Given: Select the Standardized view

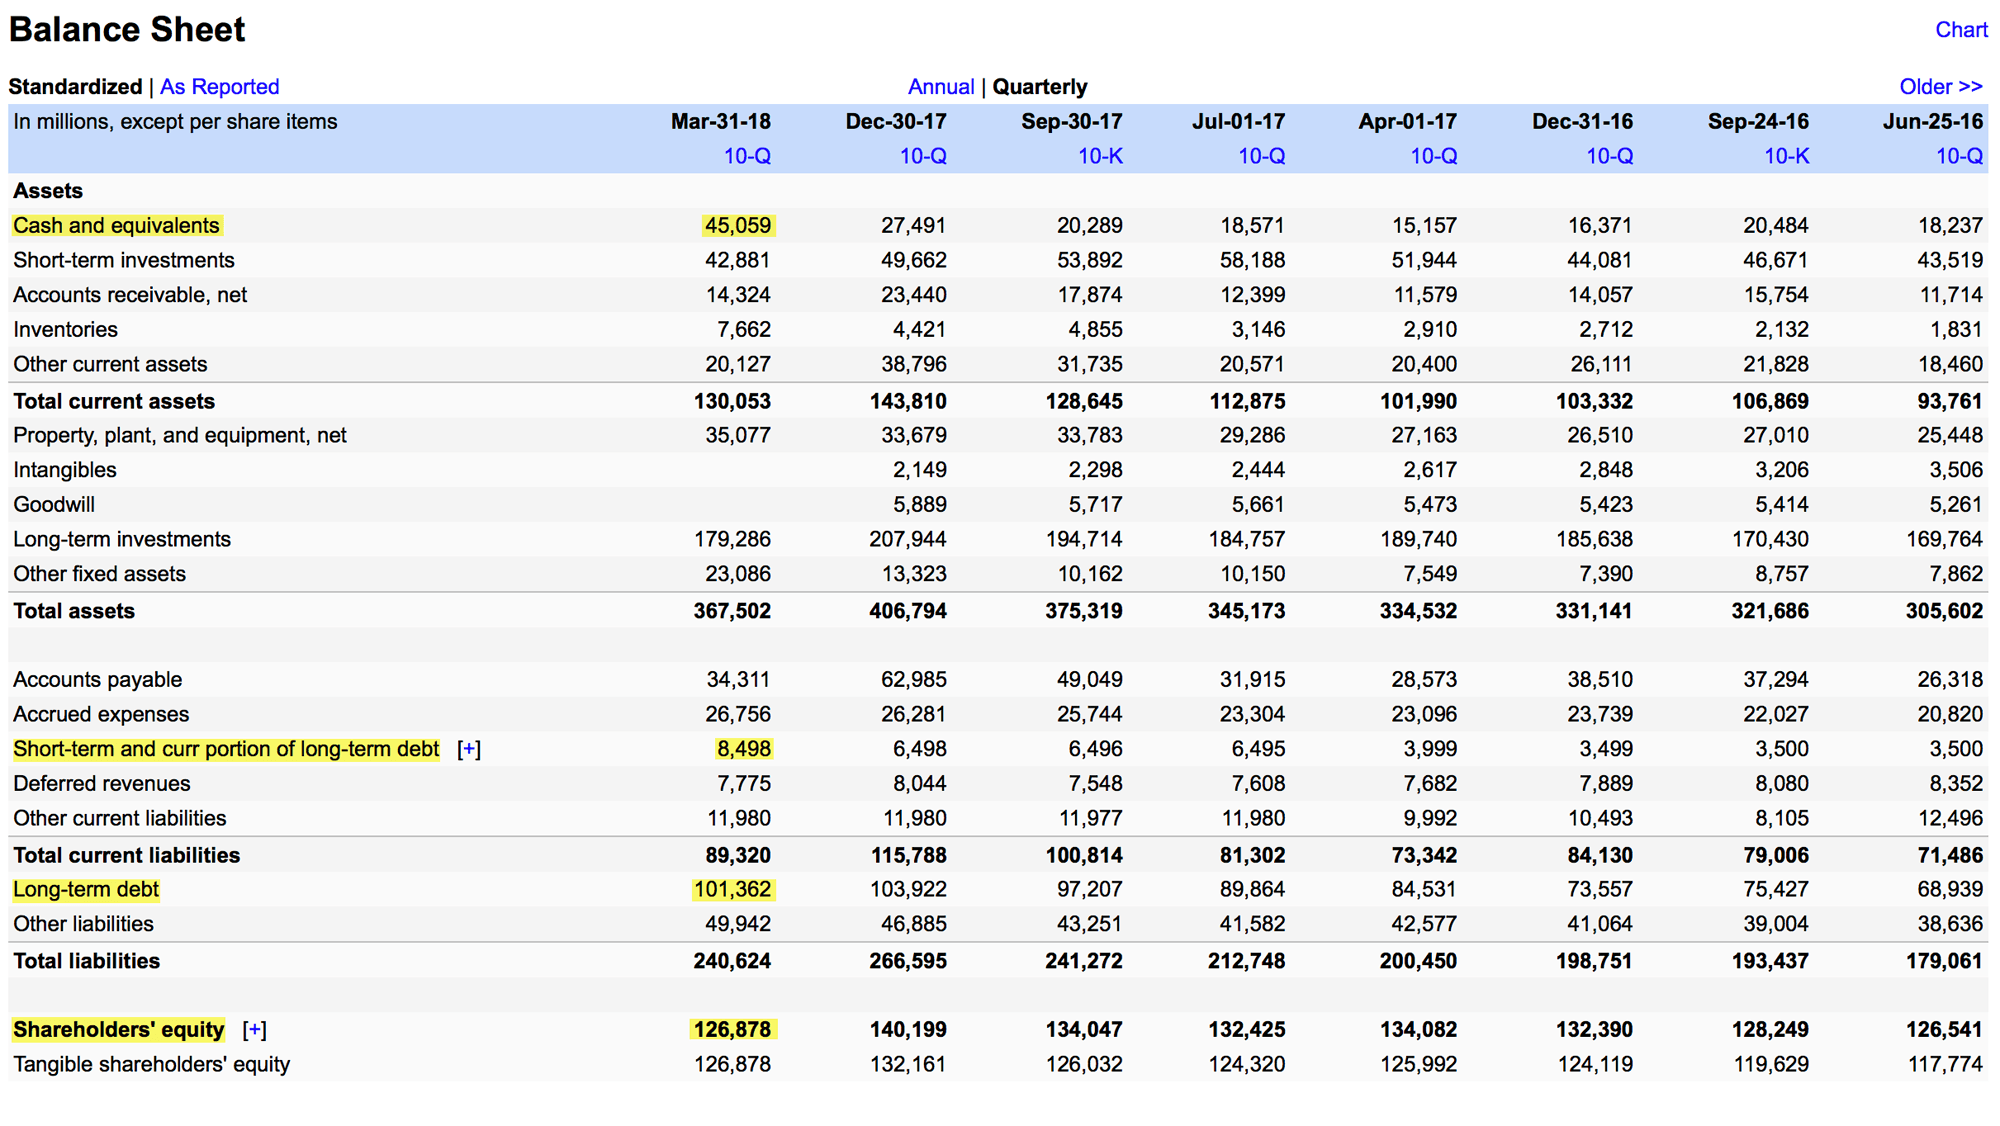Looking at the screenshot, I should (76, 87).
